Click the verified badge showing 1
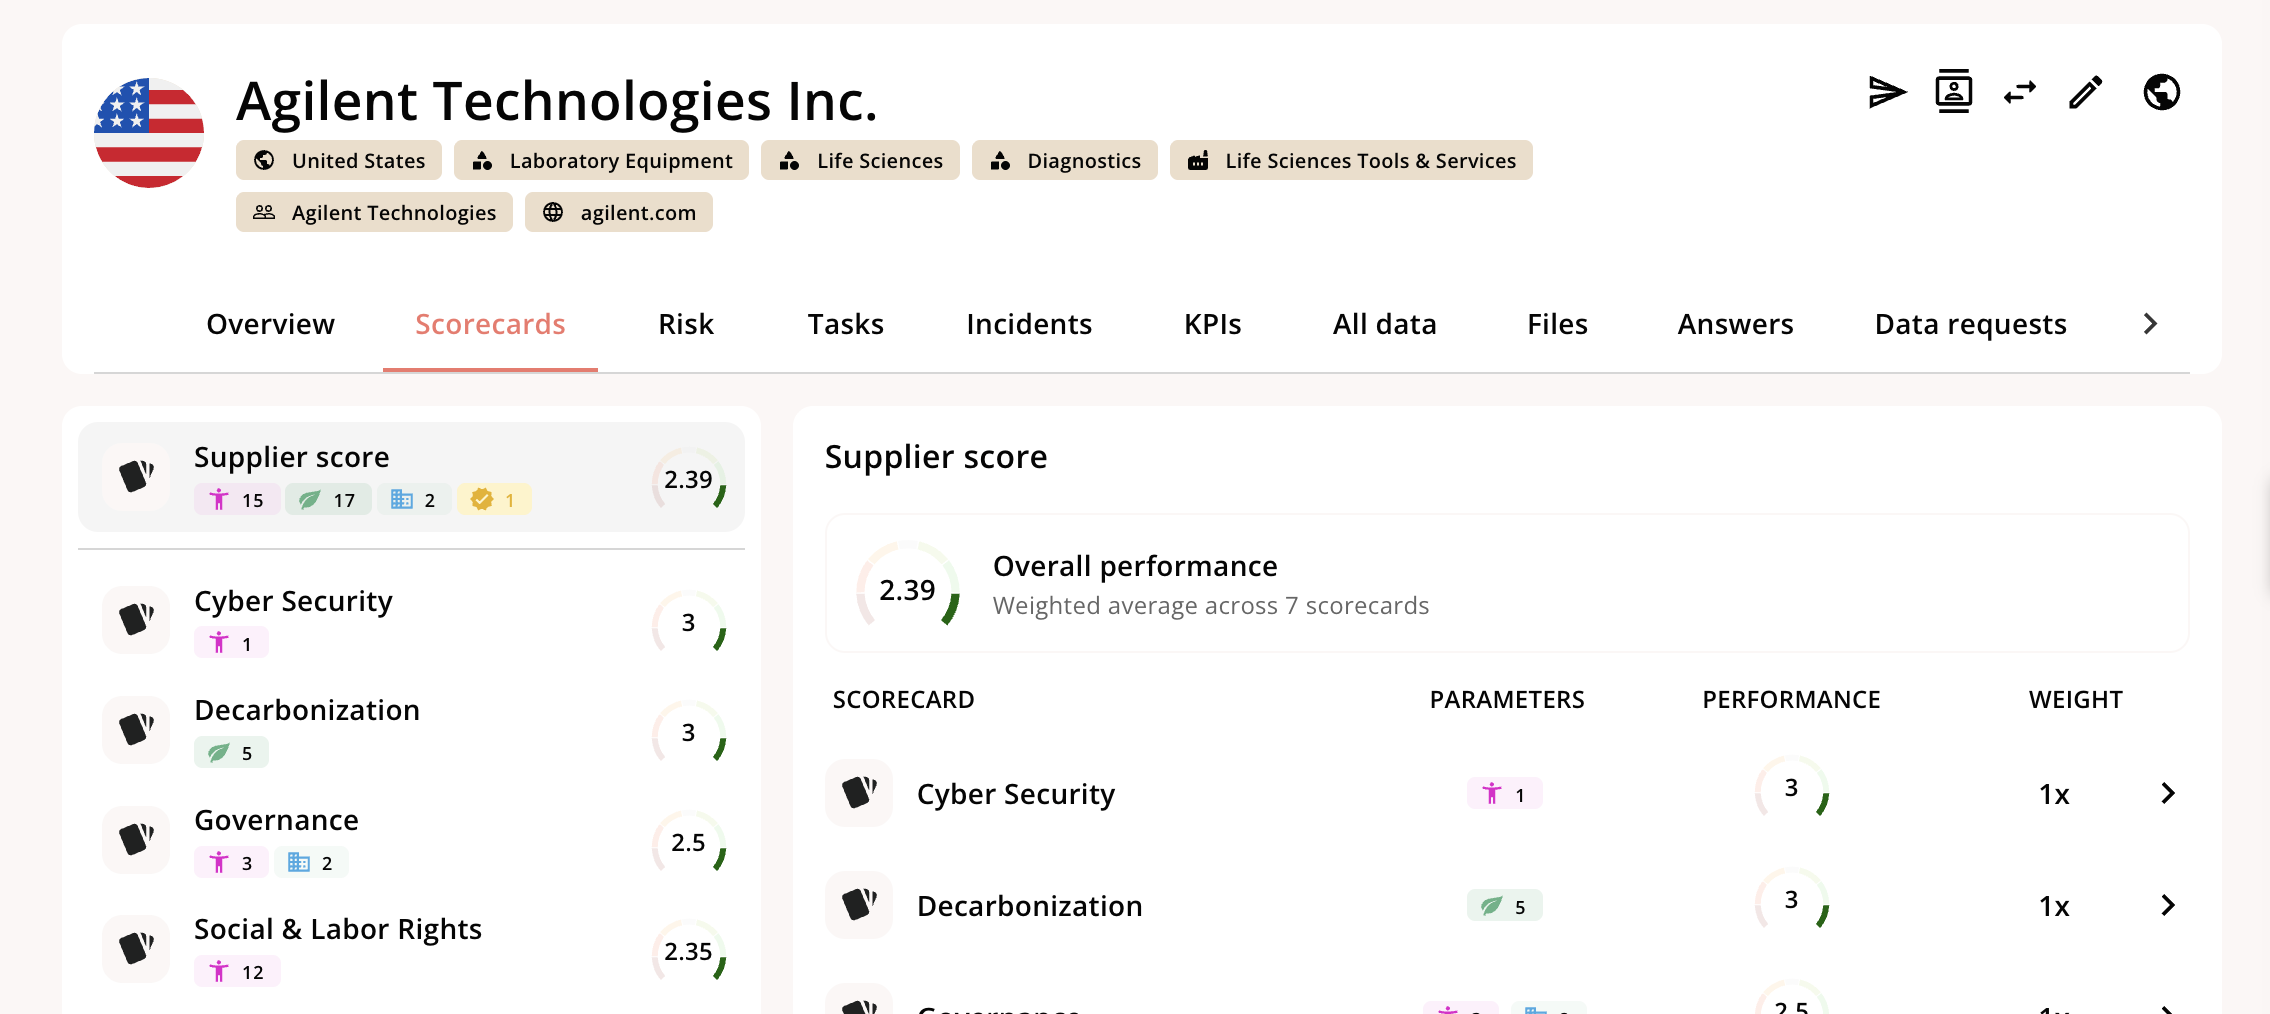Image resolution: width=2270 pixels, height=1014 pixels. click(494, 499)
